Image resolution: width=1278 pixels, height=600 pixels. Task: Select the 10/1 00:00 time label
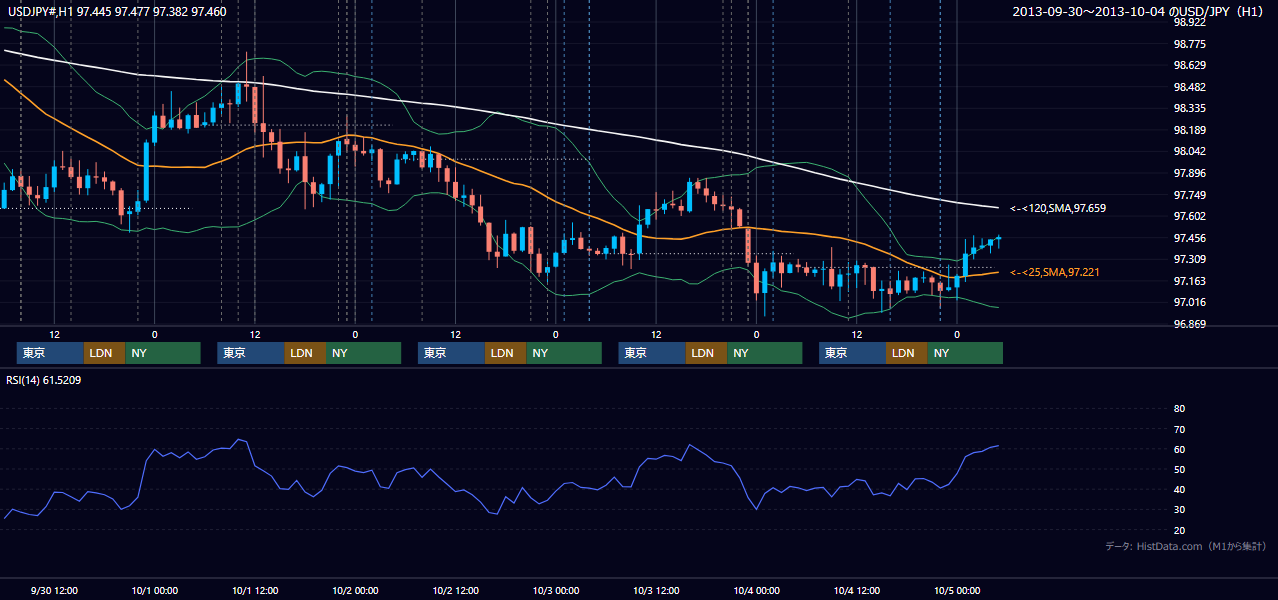click(155, 590)
